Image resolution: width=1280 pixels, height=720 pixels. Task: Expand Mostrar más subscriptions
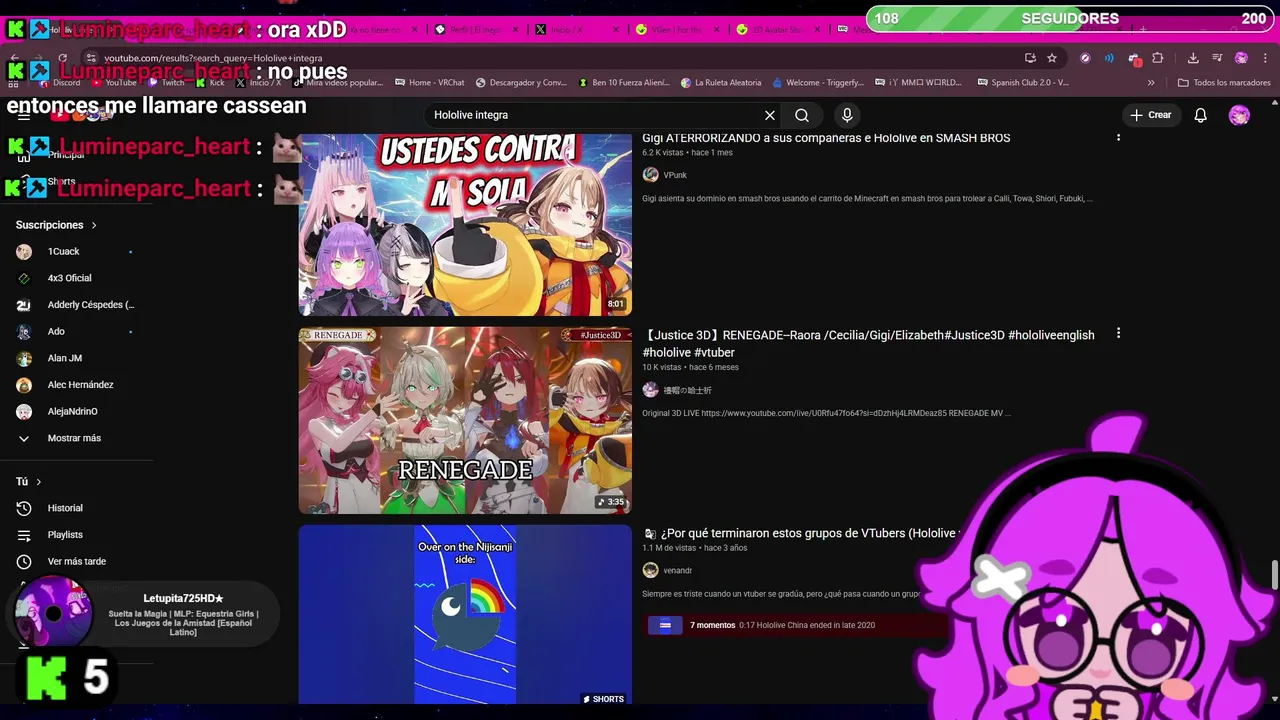pyautogui.click(x=75, y=438)
